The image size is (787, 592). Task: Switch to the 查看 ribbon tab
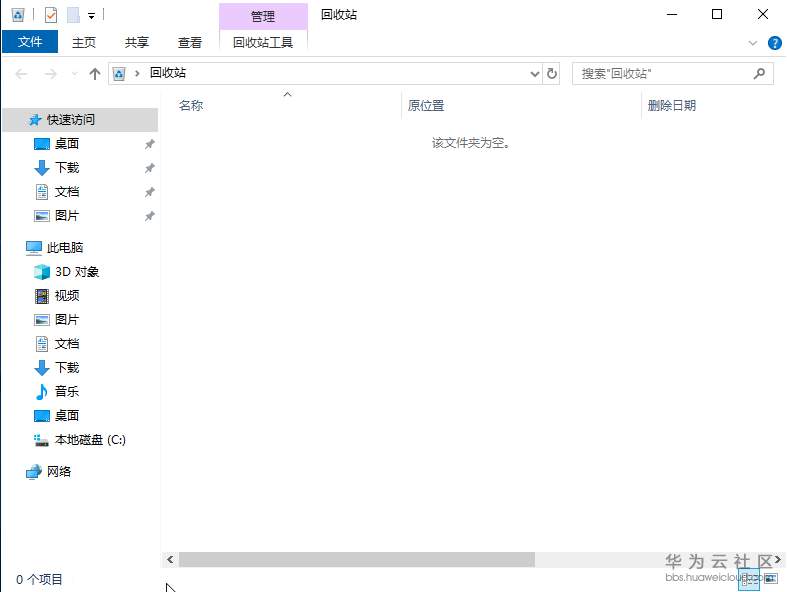[190, 42]
